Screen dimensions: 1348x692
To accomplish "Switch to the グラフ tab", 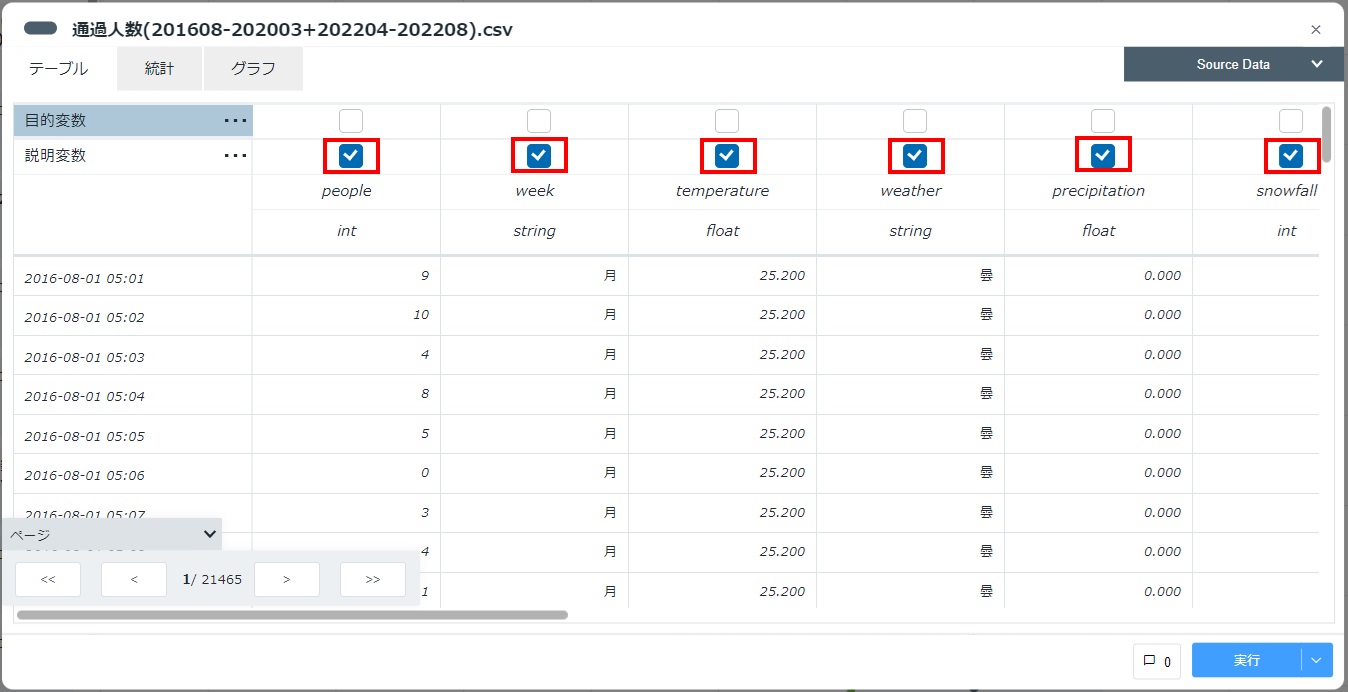I will coord(253,69).
